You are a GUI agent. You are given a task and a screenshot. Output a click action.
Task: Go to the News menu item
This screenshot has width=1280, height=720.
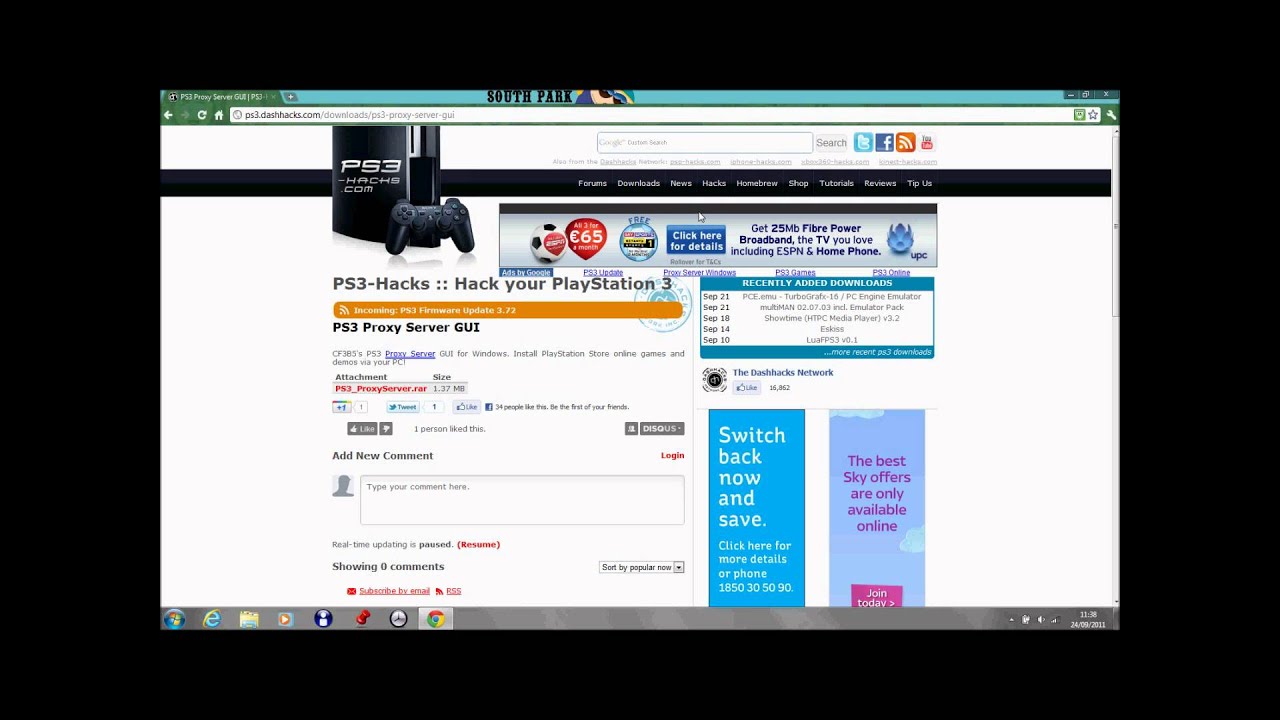point(681,183)
